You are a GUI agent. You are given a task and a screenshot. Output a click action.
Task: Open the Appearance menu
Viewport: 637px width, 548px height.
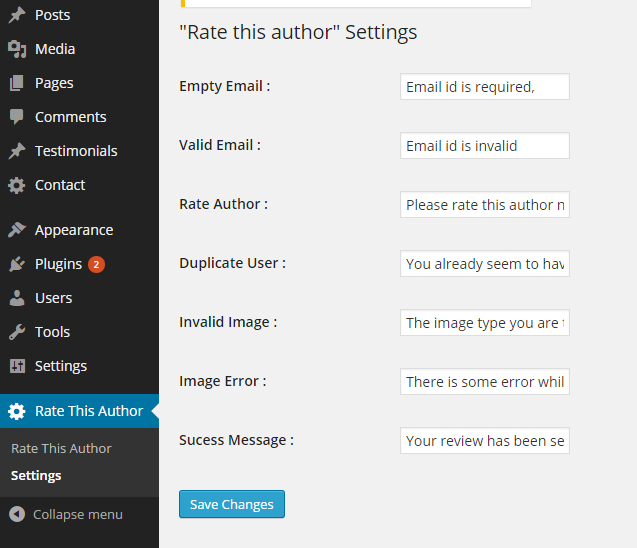pyautogui.click(x=79, y=230)
